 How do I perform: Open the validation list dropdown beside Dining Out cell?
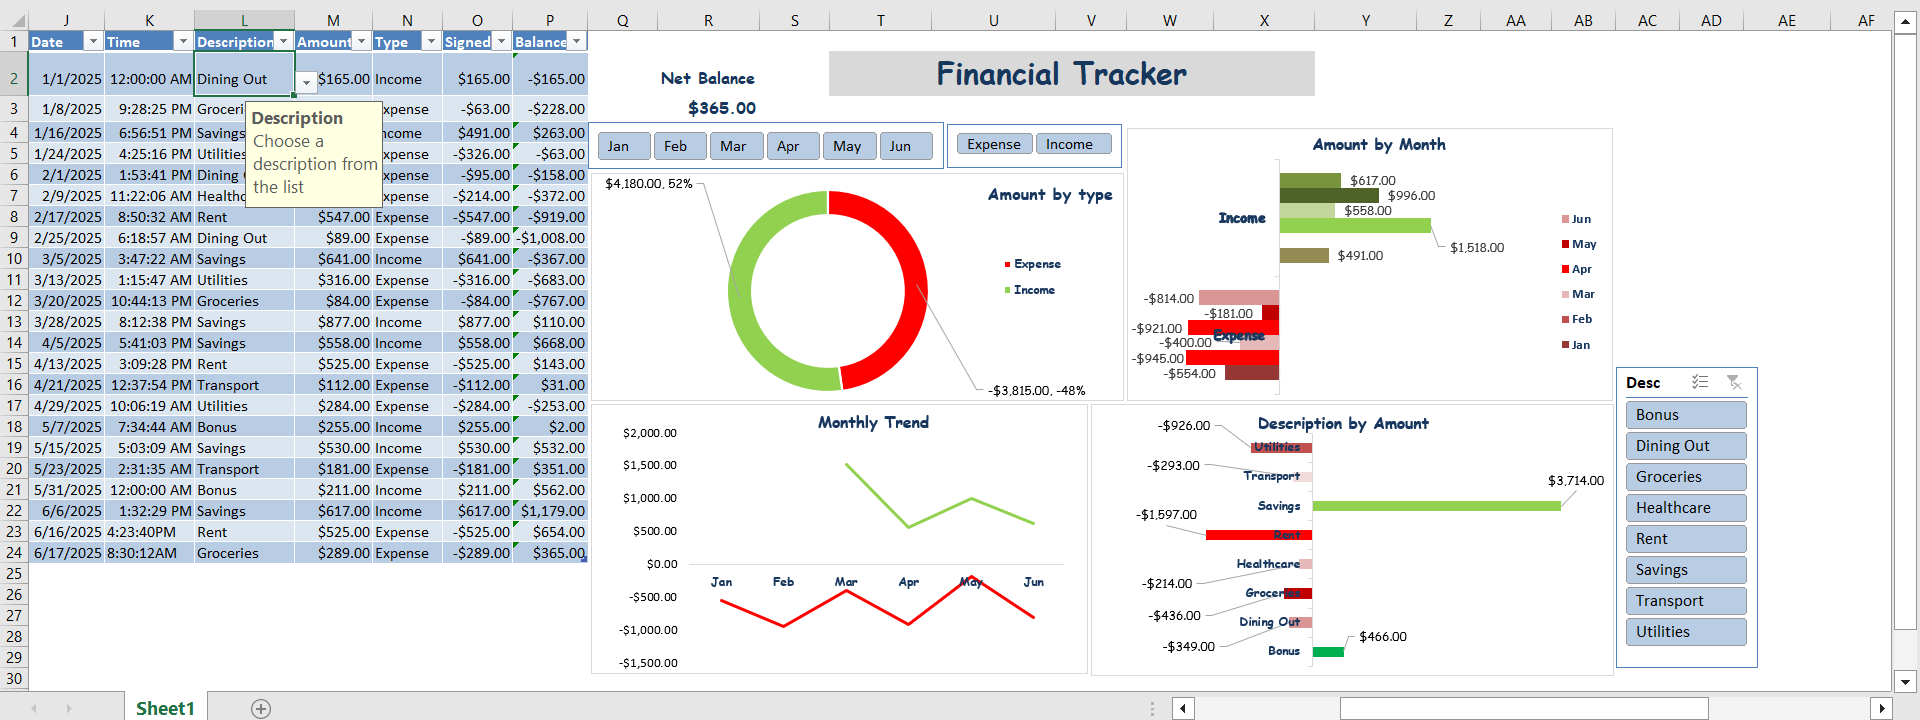[306, 83]
